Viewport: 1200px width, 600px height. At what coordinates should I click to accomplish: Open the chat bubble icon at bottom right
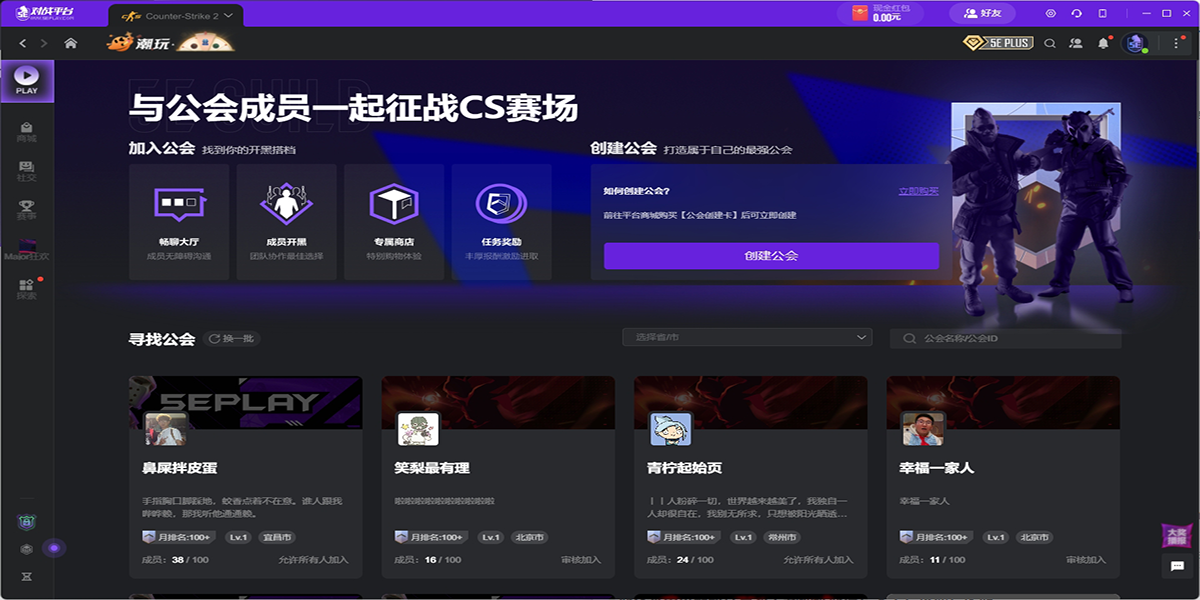point(1176,566)
